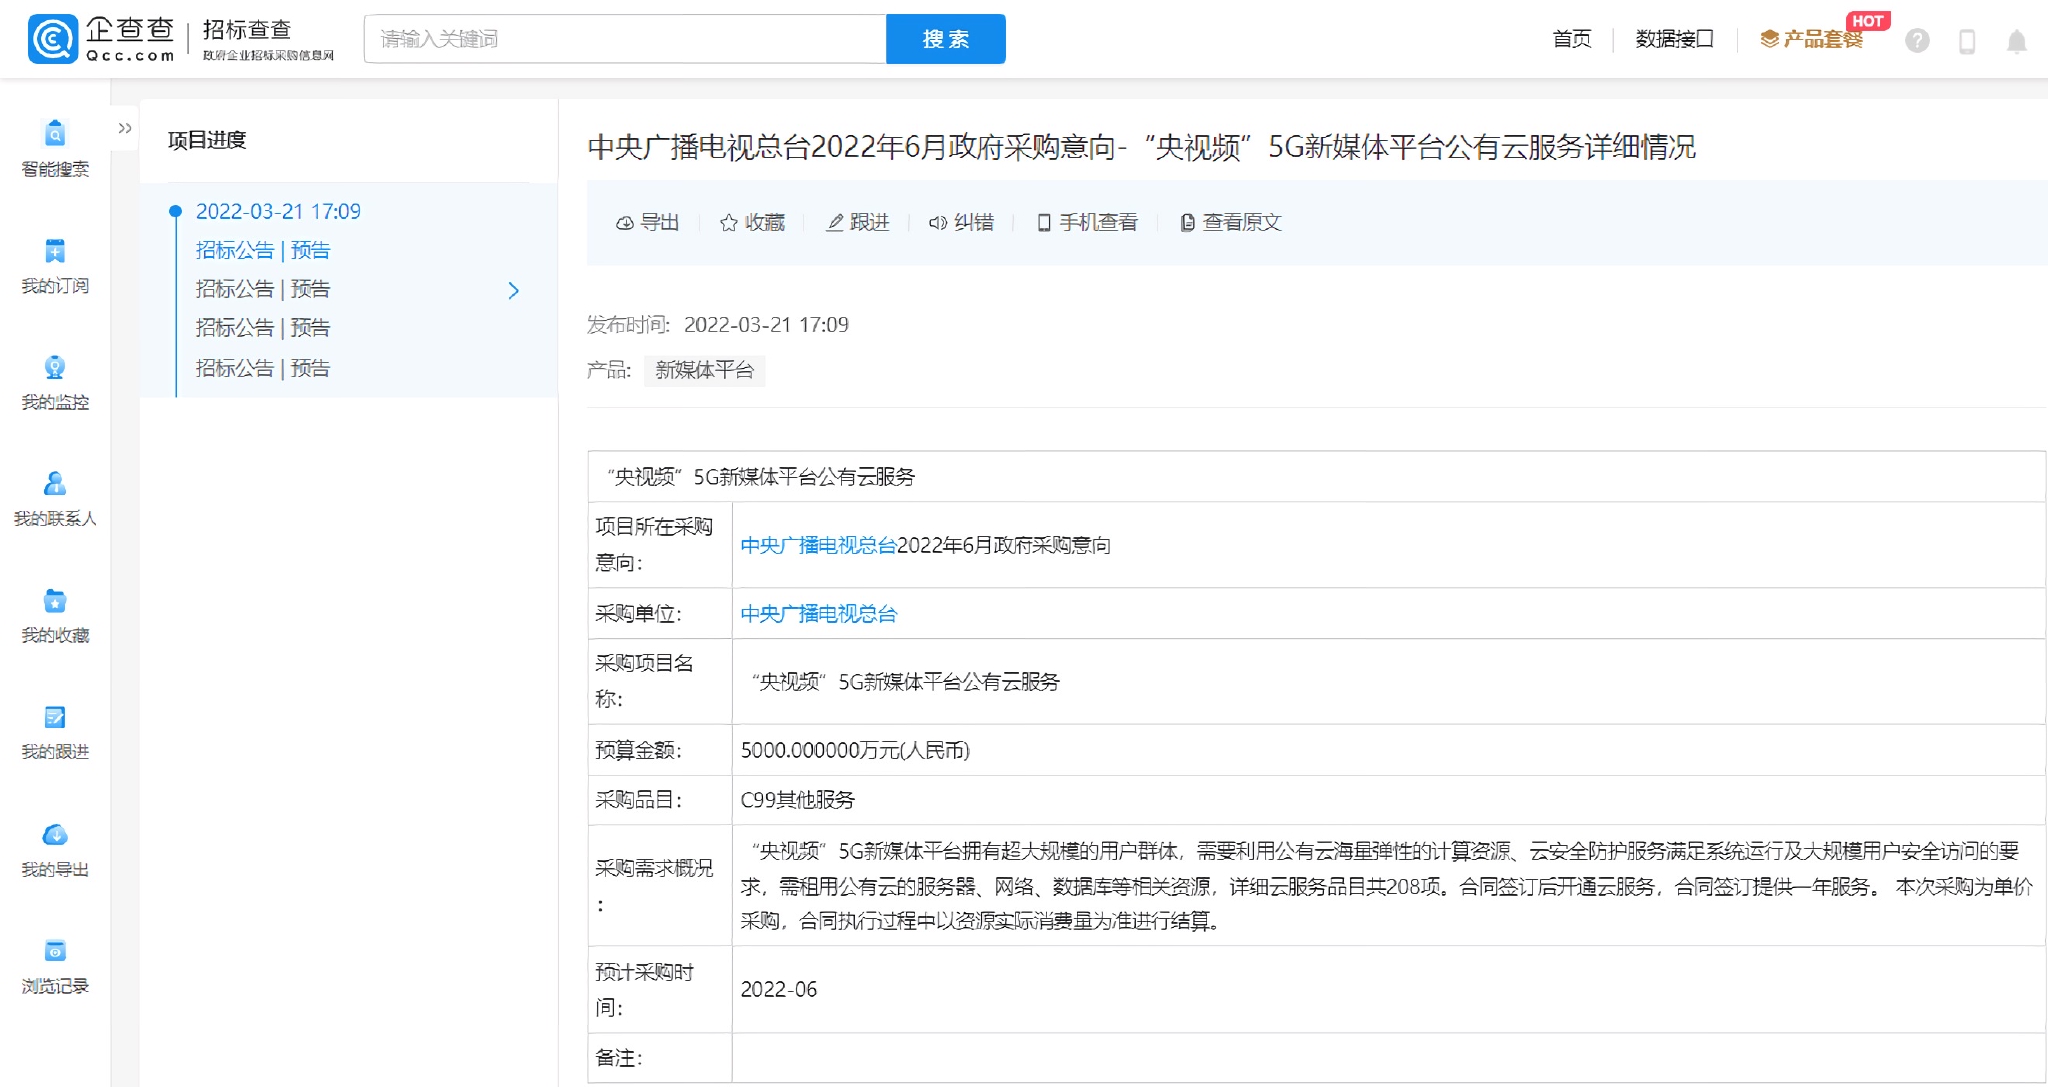
Task: Open 智能搜索 in the sidebar
Action: tap(55, 148)
